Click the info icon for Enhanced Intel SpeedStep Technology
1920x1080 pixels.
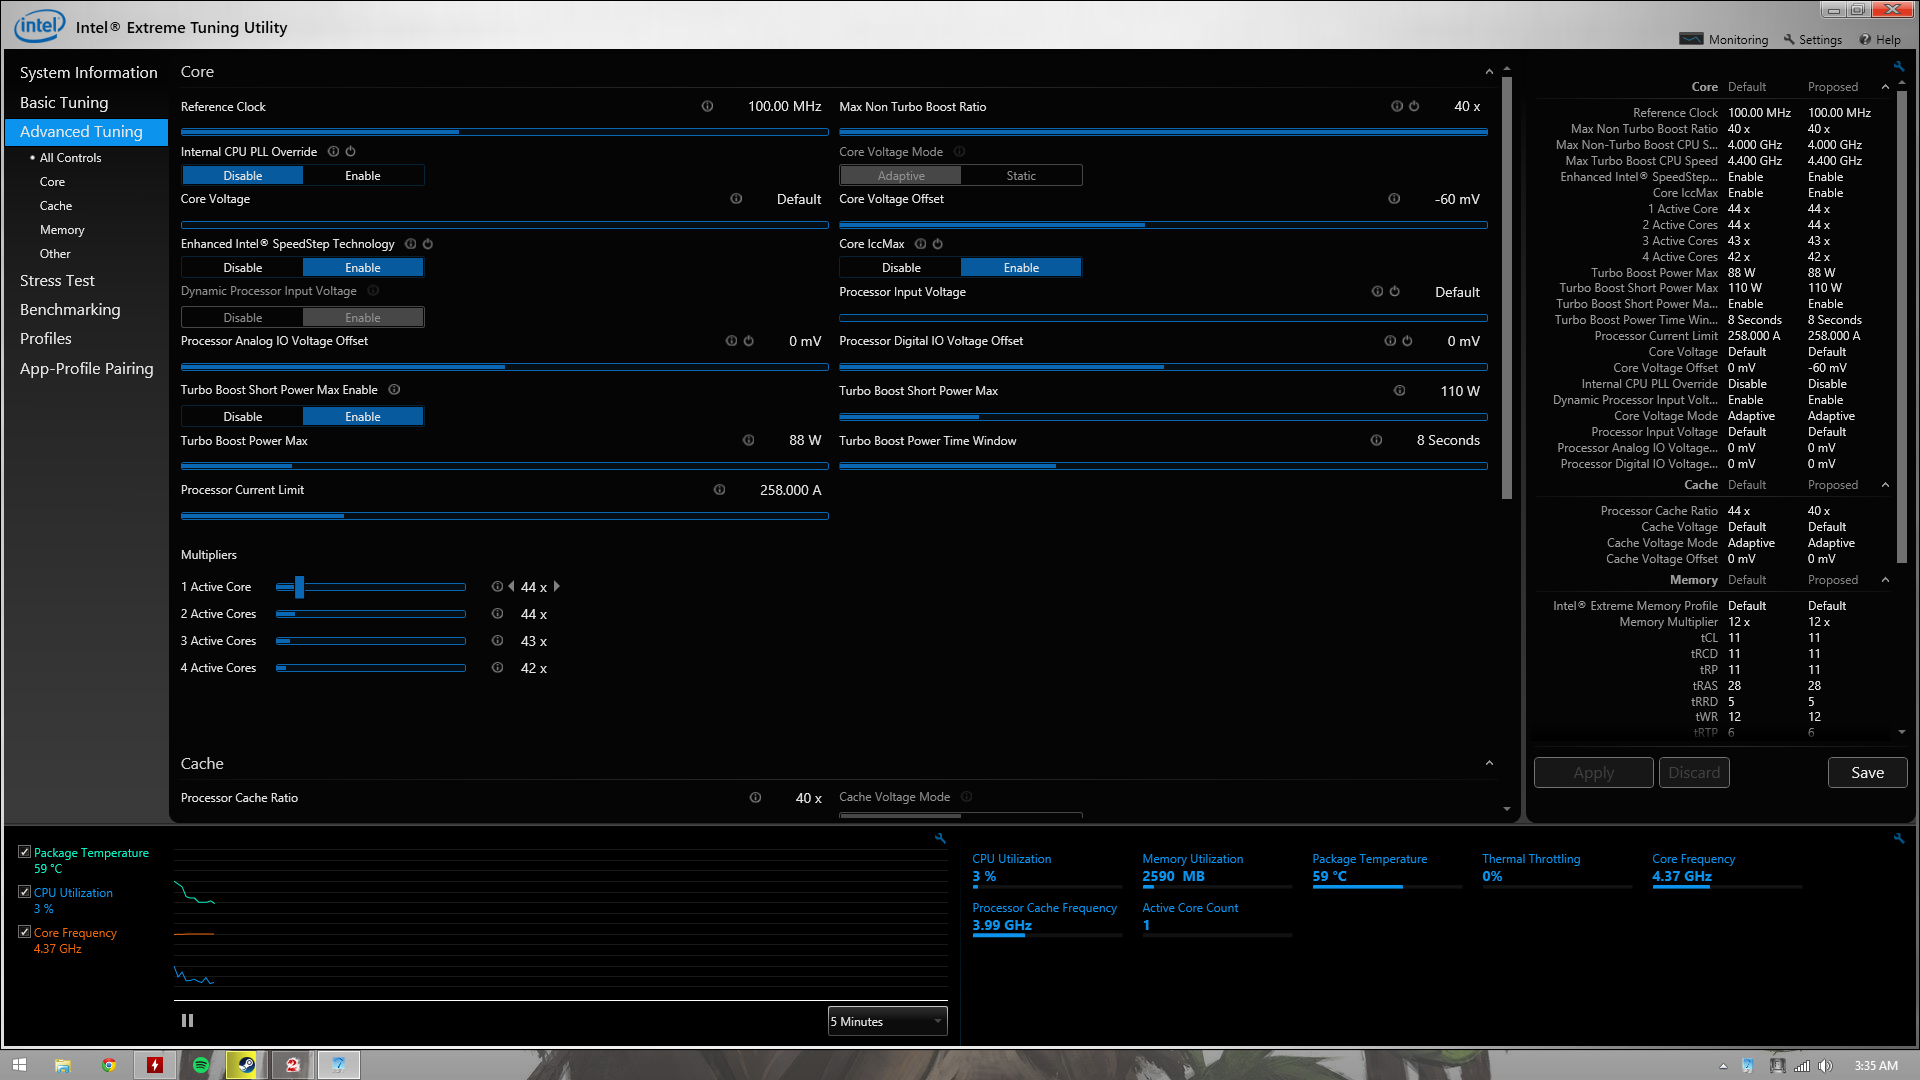[x=411, y=244]
